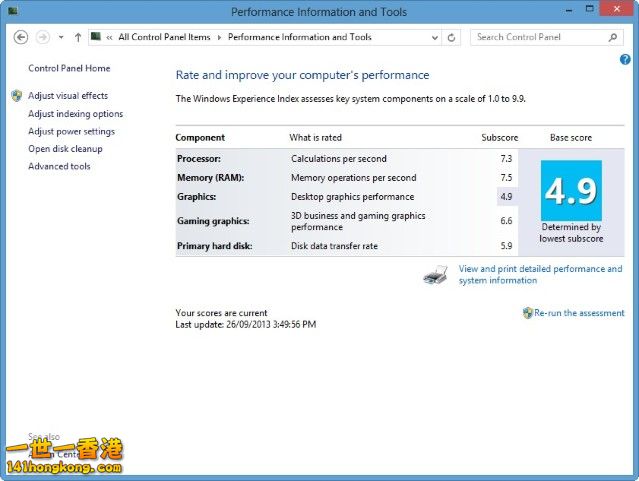Expand the address bar chevron for parent locations
The width and height of the screenshot is (639, 481).
[109, 37]
